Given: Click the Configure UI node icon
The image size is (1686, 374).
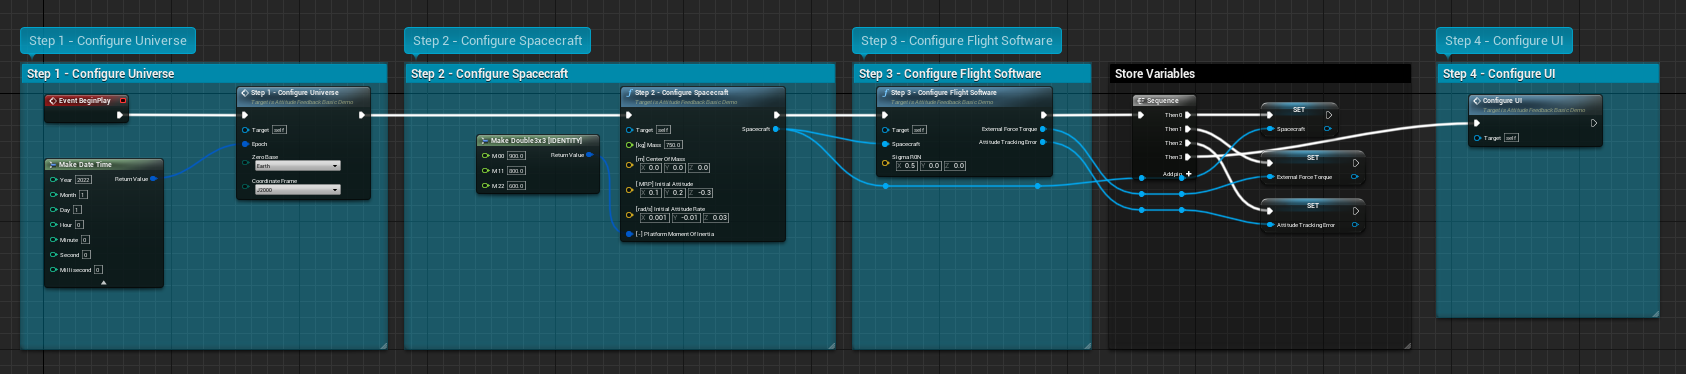Looking at the screenshot, I should coord(1477,101).
